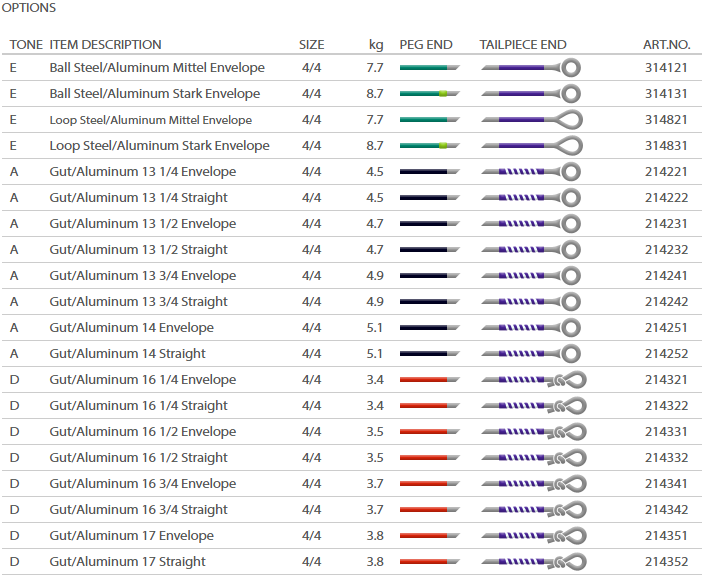The width and height of the screenshot is (707, 575).
Task: Click the loop tailpiece icon for 314821
Action: point(532,120)
